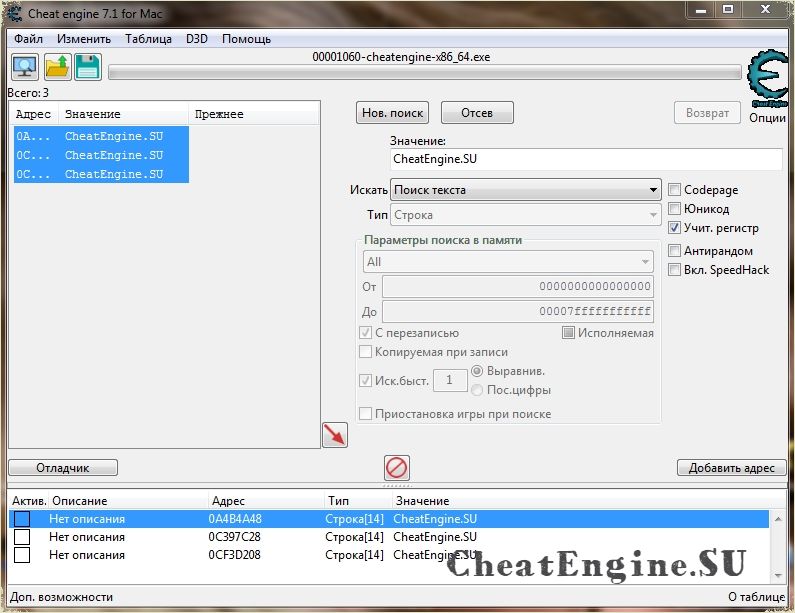Image resolution: width=795 pixels, height=613 pixels.
Task: Select the Пос.цифры radio button
Action: (477, 390)
